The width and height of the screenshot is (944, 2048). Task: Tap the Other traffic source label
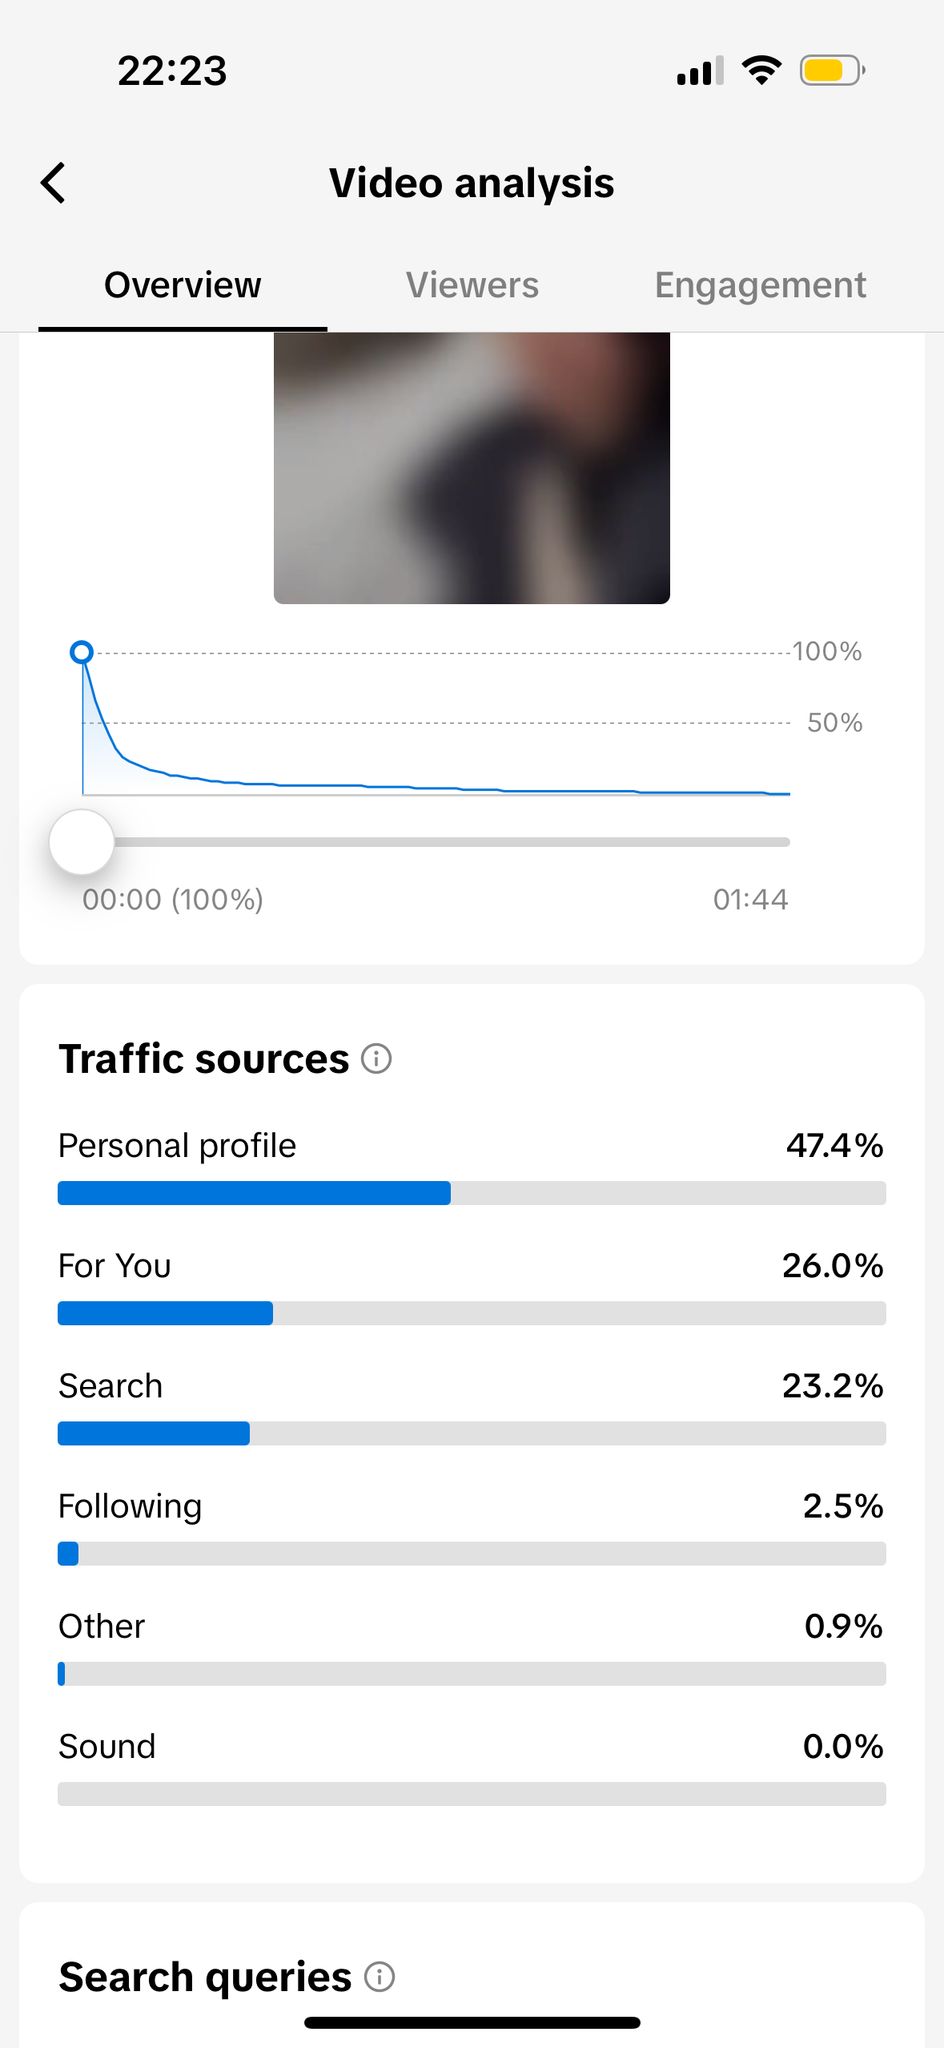coord(102,1626)
